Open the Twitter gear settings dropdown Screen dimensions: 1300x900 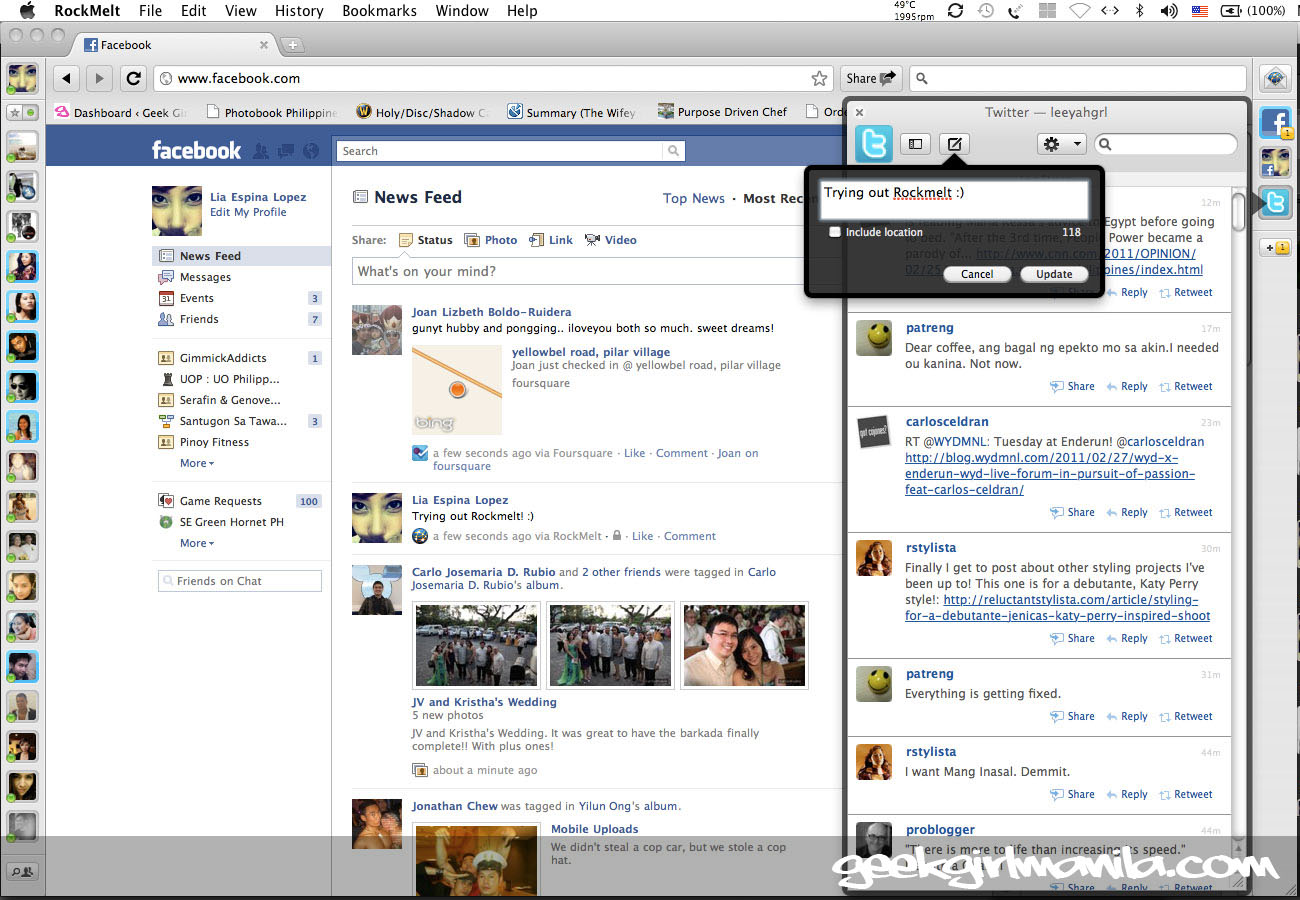pos(1061,144)
